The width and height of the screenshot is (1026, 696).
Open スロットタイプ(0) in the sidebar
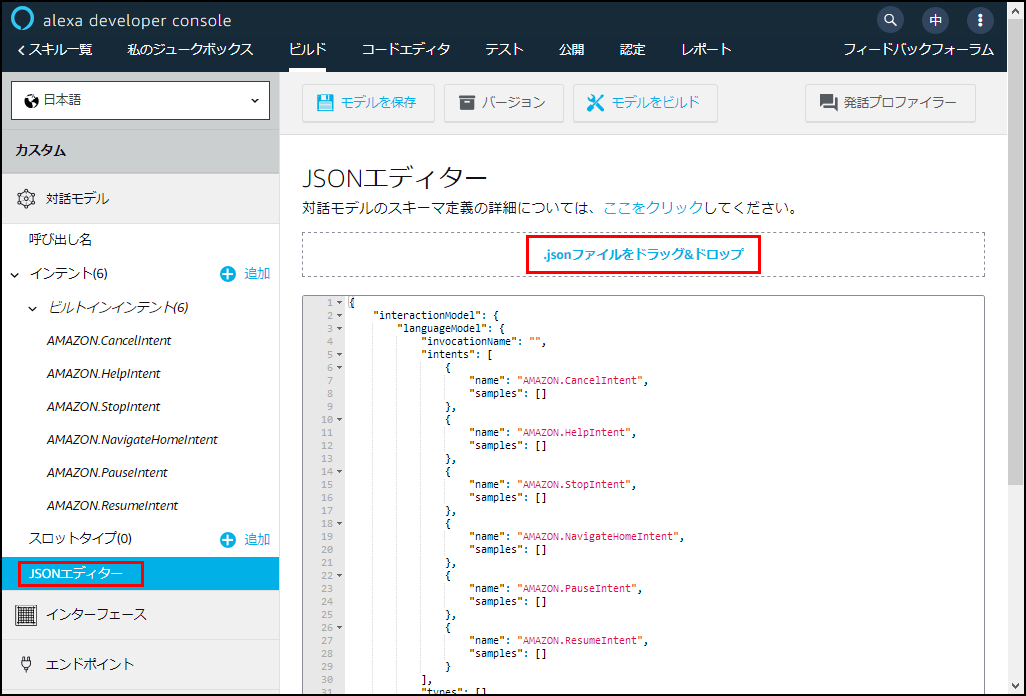[80, 539]
